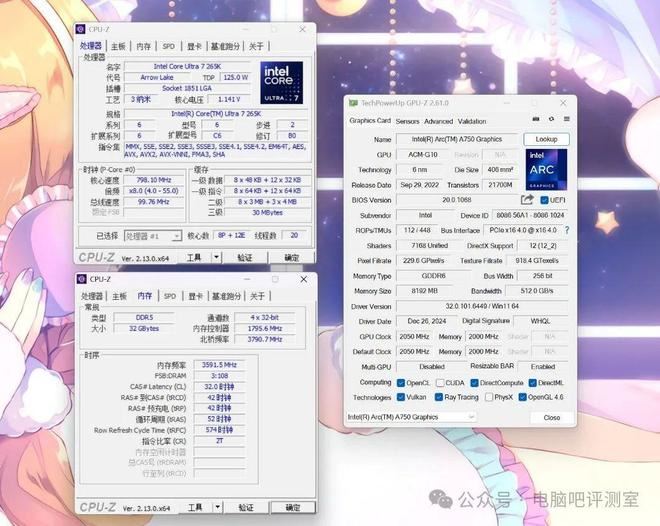Toggle the UEFI checkbox
This screenshot has width=660, height=526.
coord(544,200)
